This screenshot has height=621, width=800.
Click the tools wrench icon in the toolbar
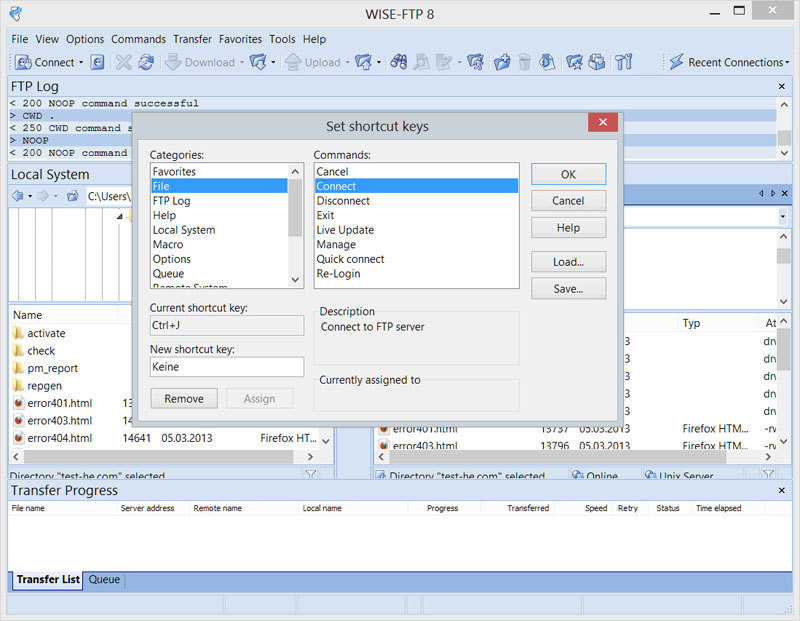623,62
